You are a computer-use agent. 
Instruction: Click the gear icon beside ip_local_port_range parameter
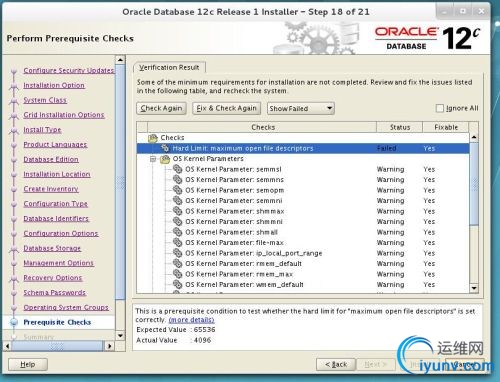(177, 253)
